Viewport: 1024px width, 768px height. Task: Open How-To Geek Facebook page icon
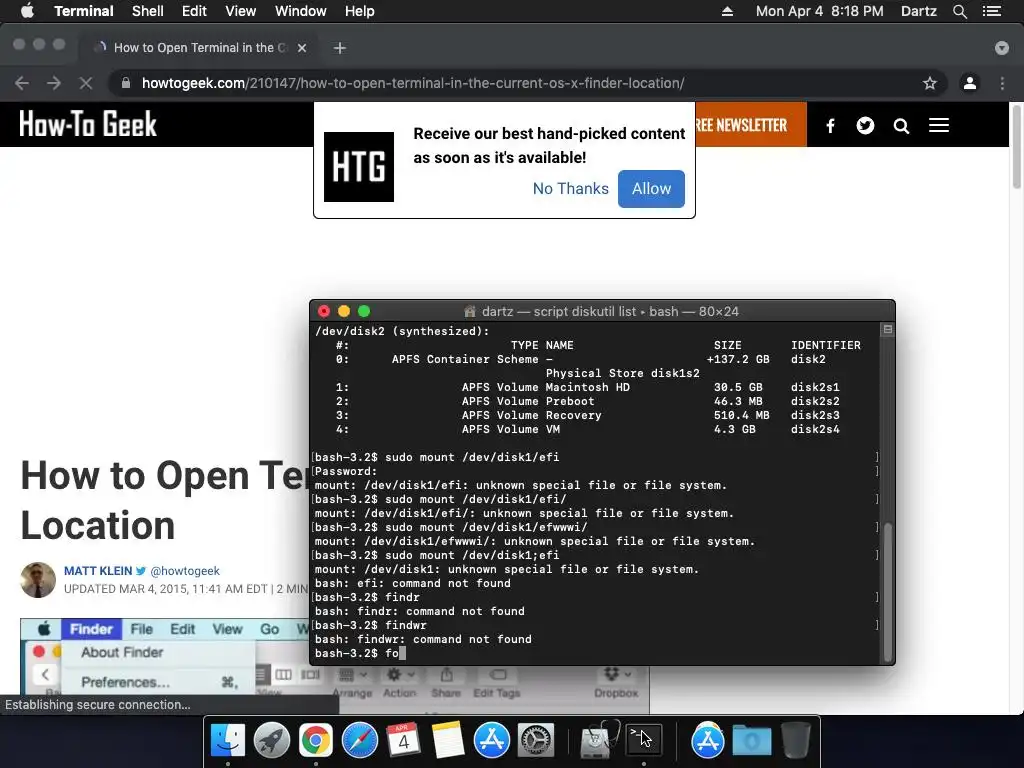point(830,125)
